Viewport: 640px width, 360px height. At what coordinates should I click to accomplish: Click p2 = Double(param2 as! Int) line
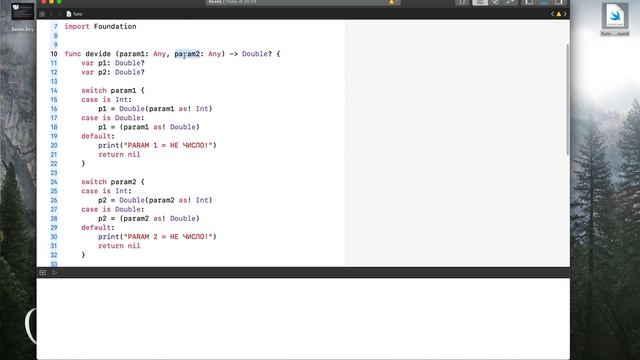[x=155, y=200]
